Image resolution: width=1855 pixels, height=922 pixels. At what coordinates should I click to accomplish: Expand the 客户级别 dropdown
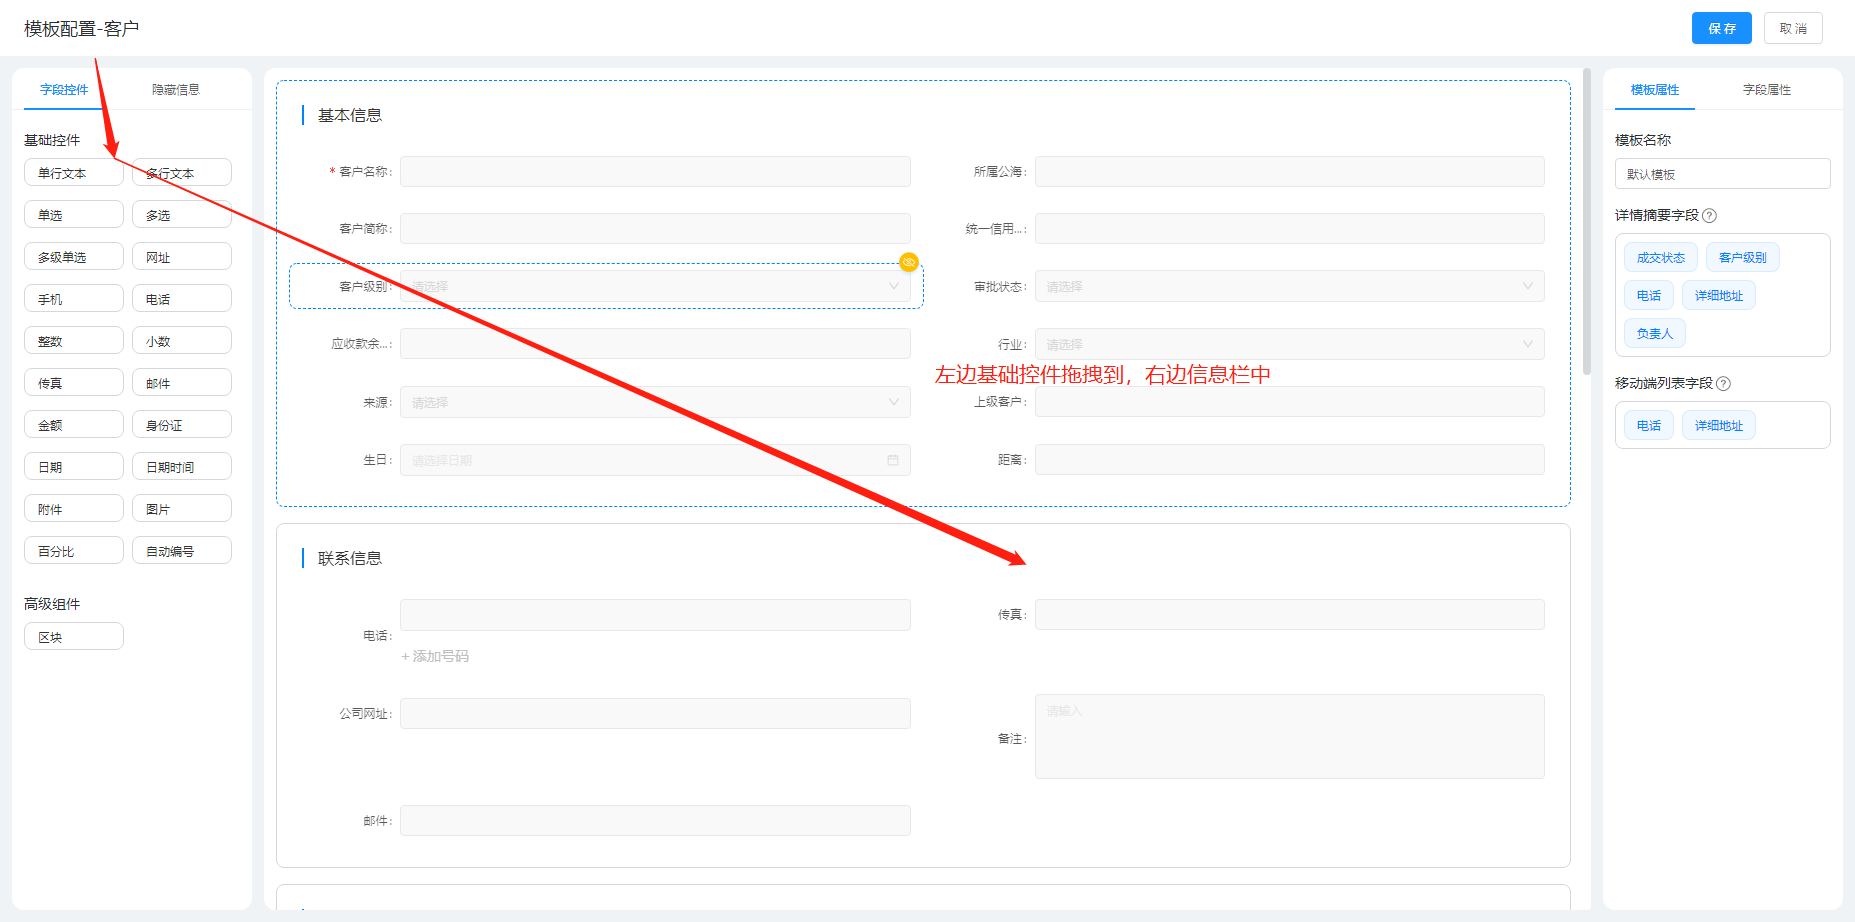pyautogui.click(x=655, y=286)
